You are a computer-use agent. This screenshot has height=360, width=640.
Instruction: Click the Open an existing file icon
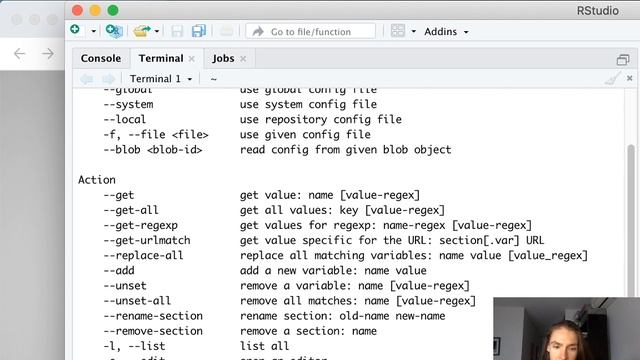142,31
